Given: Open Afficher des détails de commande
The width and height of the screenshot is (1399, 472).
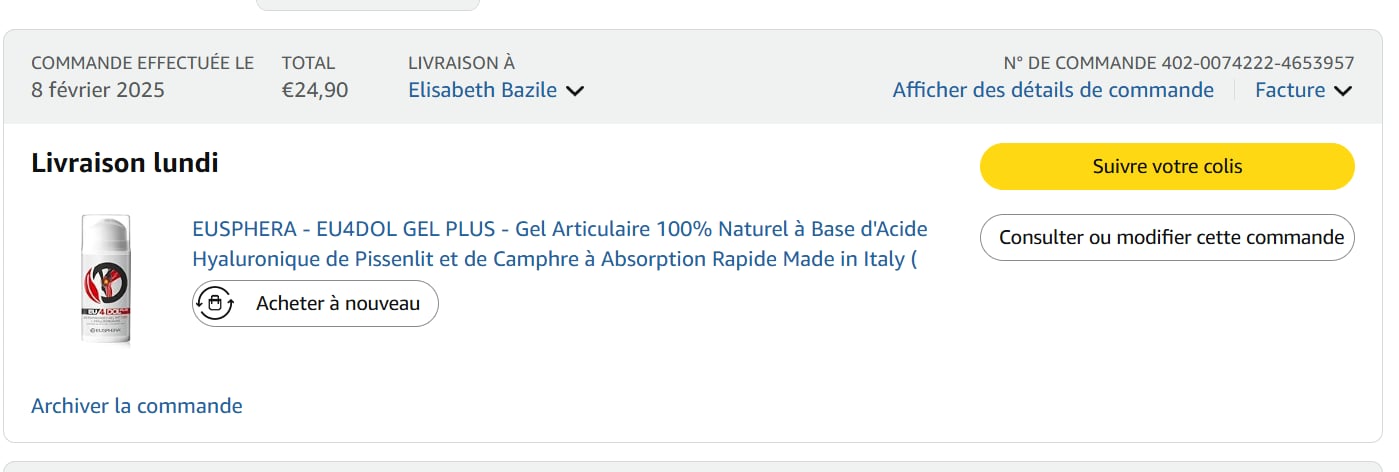Looking at the screenshot, I should pyautogui.click(x=1053, y=90).
